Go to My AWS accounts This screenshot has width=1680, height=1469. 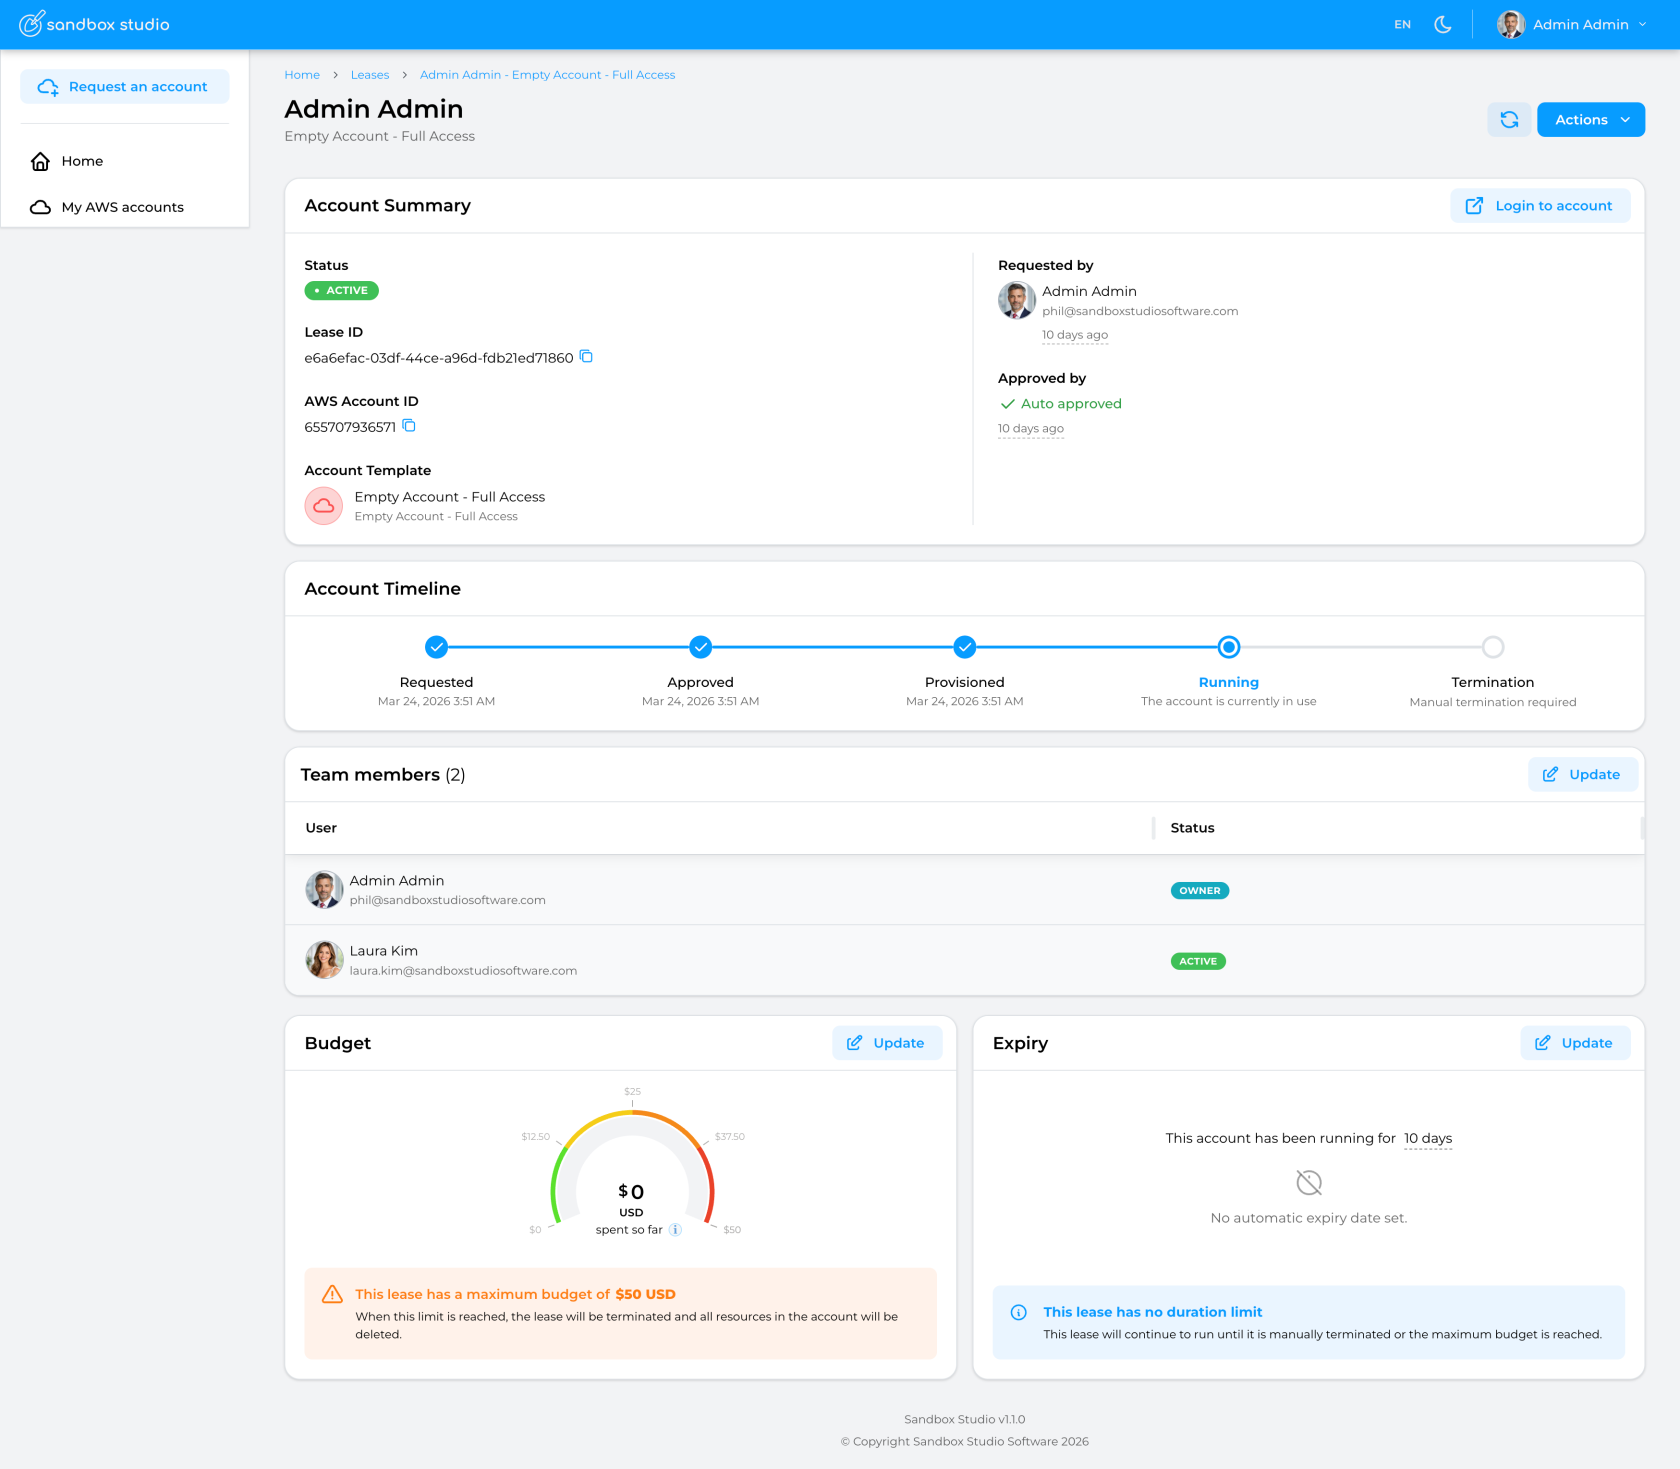[122, 207]
